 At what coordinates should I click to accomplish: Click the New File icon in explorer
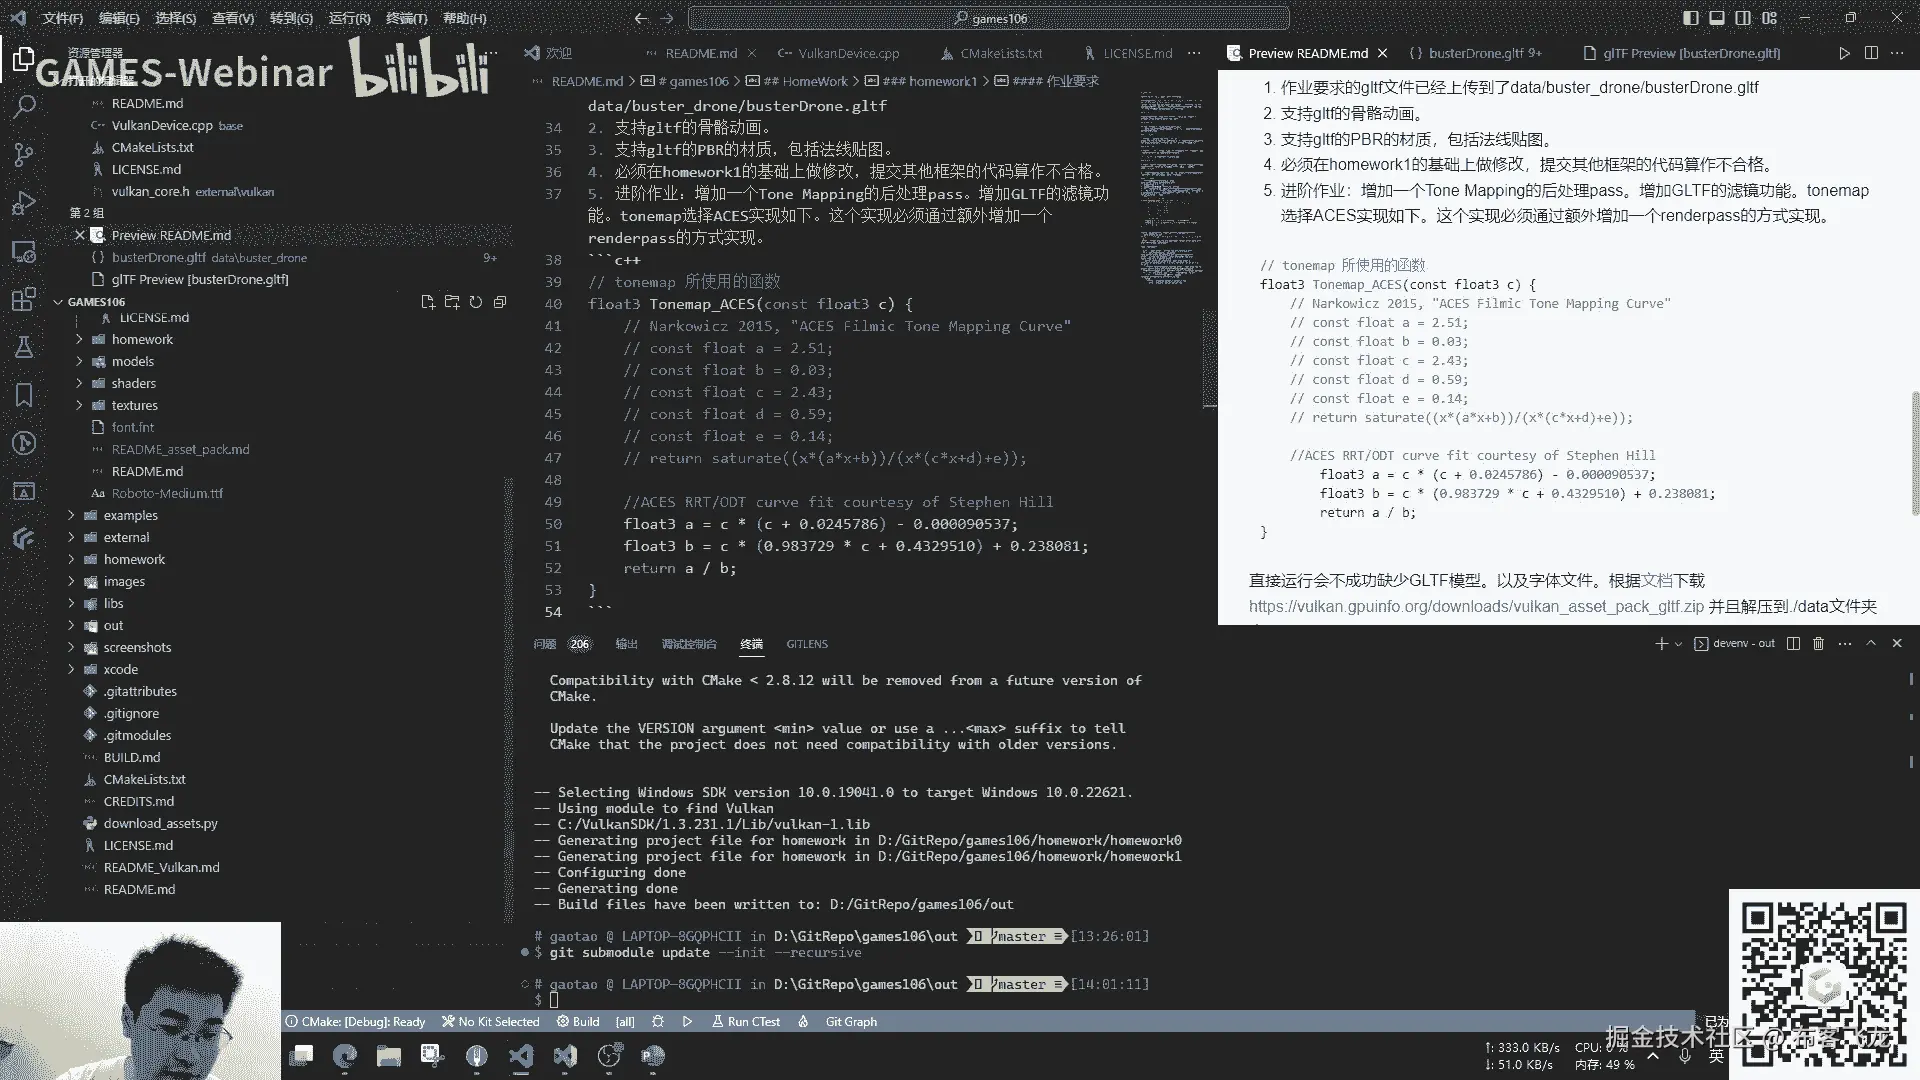pos(428,302)
